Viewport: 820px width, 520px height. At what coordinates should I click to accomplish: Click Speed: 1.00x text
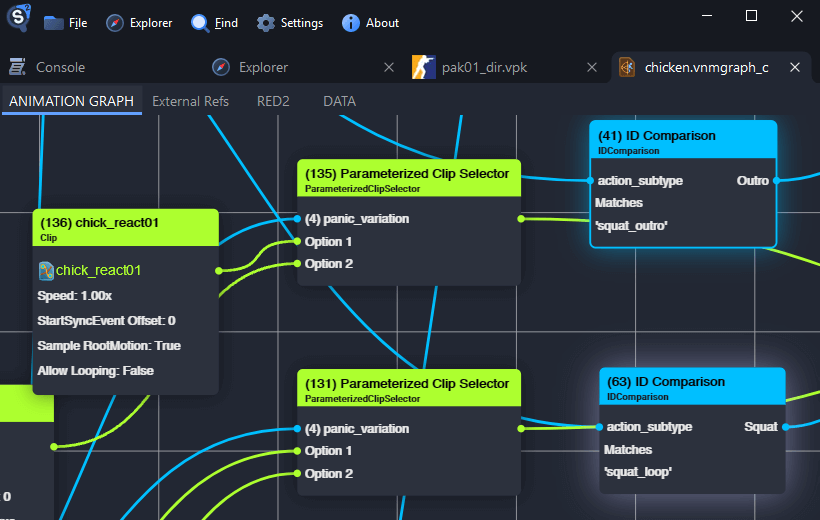75,296
